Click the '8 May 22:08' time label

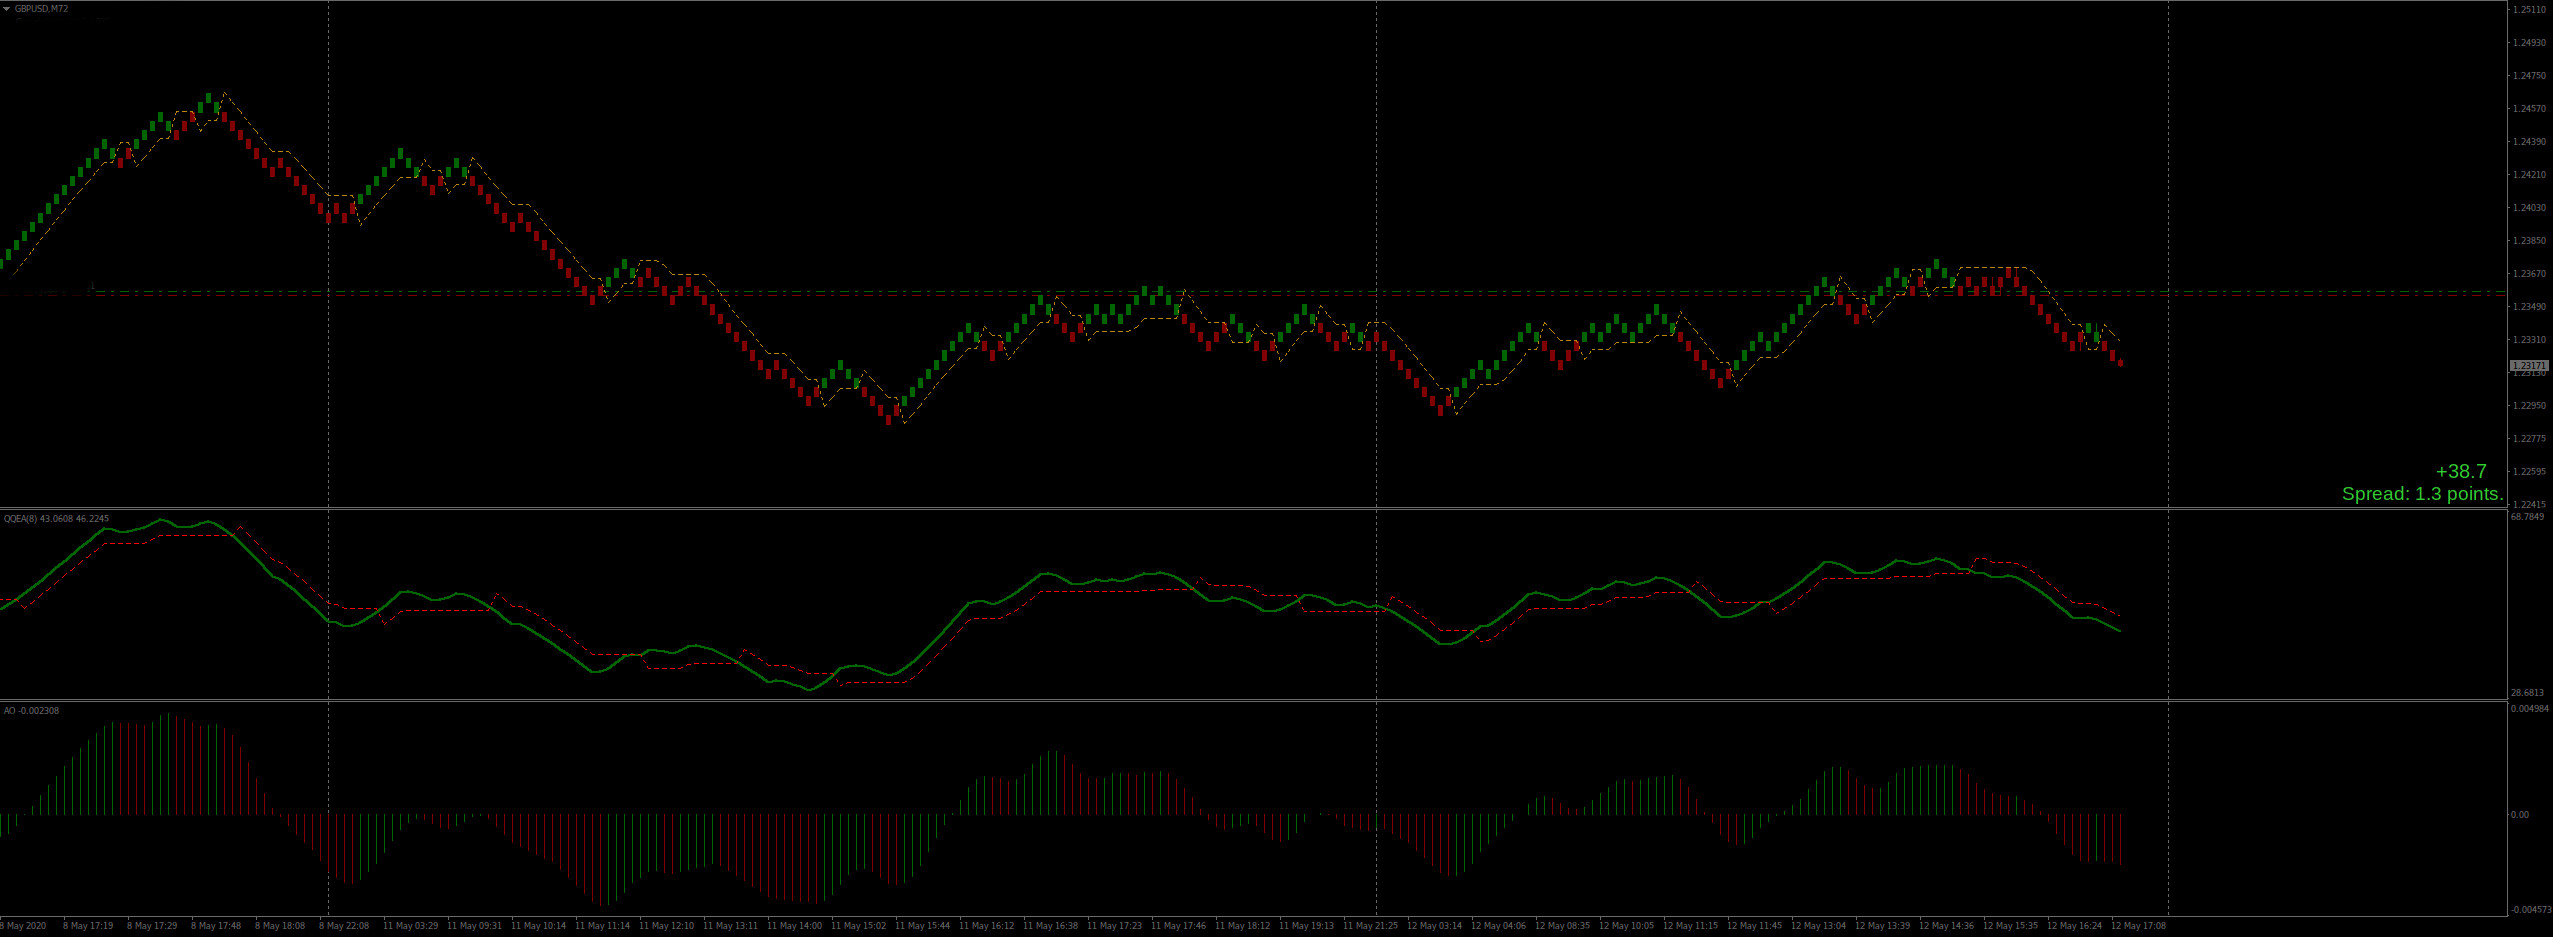(344, 926)
